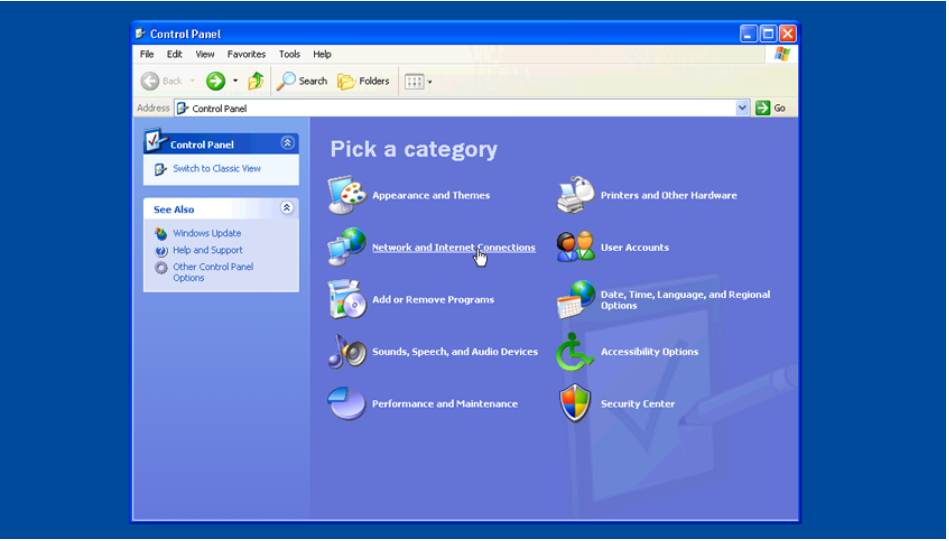Click the Help and Support link
The width and height of the screenshot is (949, 541).
208,250
